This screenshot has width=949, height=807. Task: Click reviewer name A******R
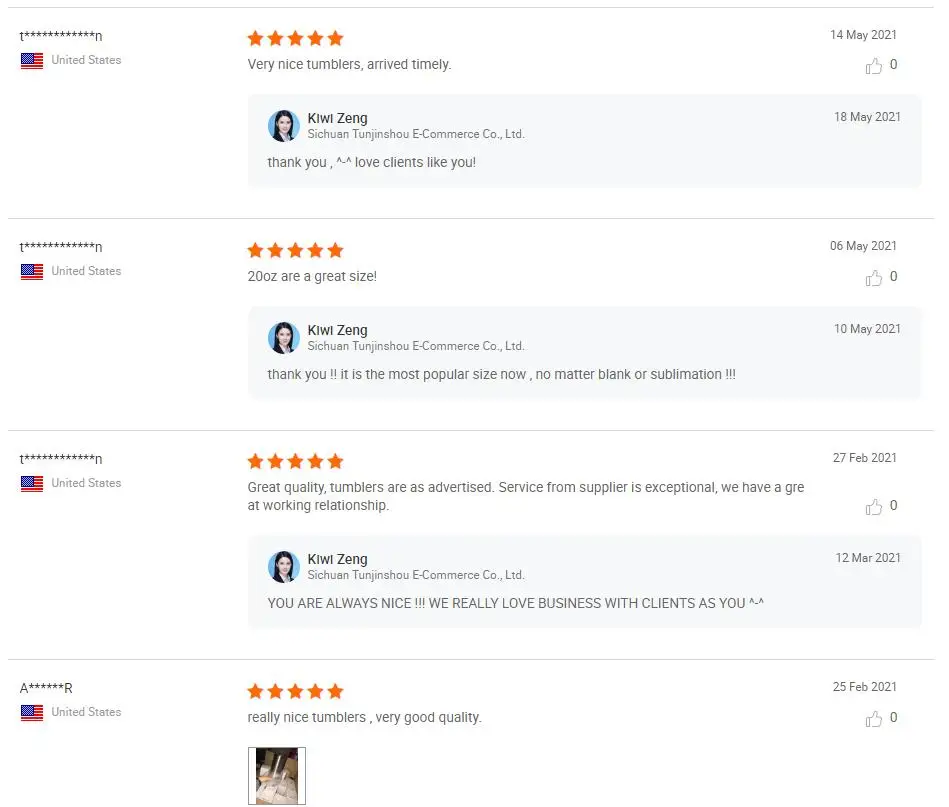pos(46,688)
